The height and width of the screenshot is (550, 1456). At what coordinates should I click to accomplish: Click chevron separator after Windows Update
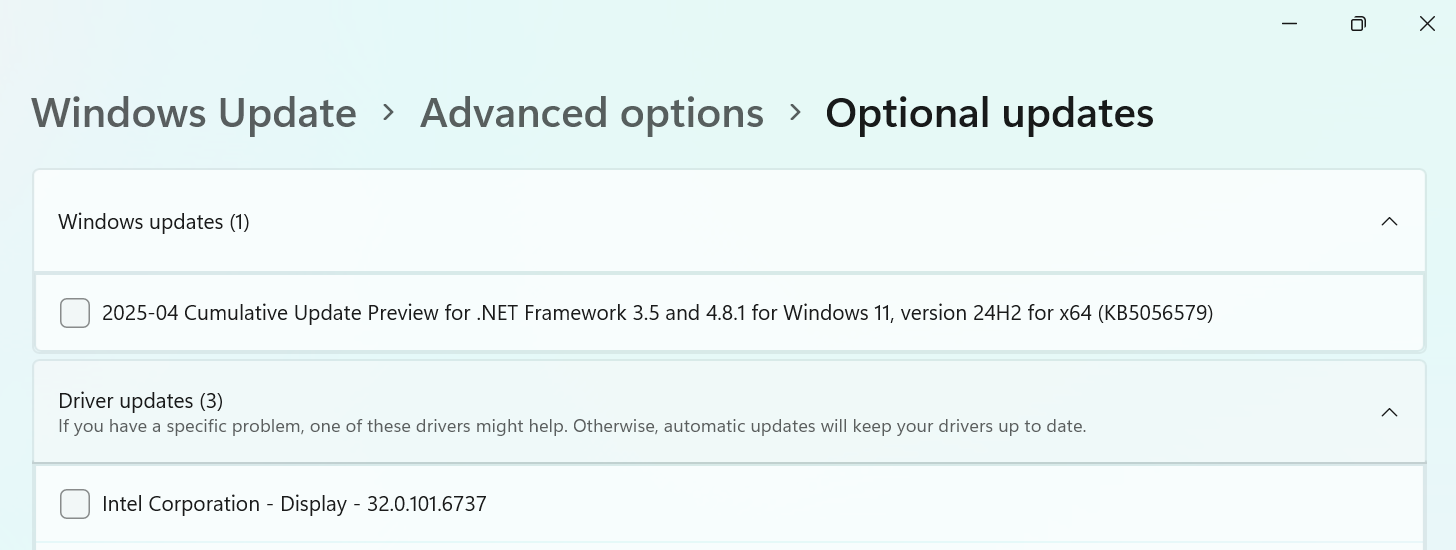pos(389,113)
